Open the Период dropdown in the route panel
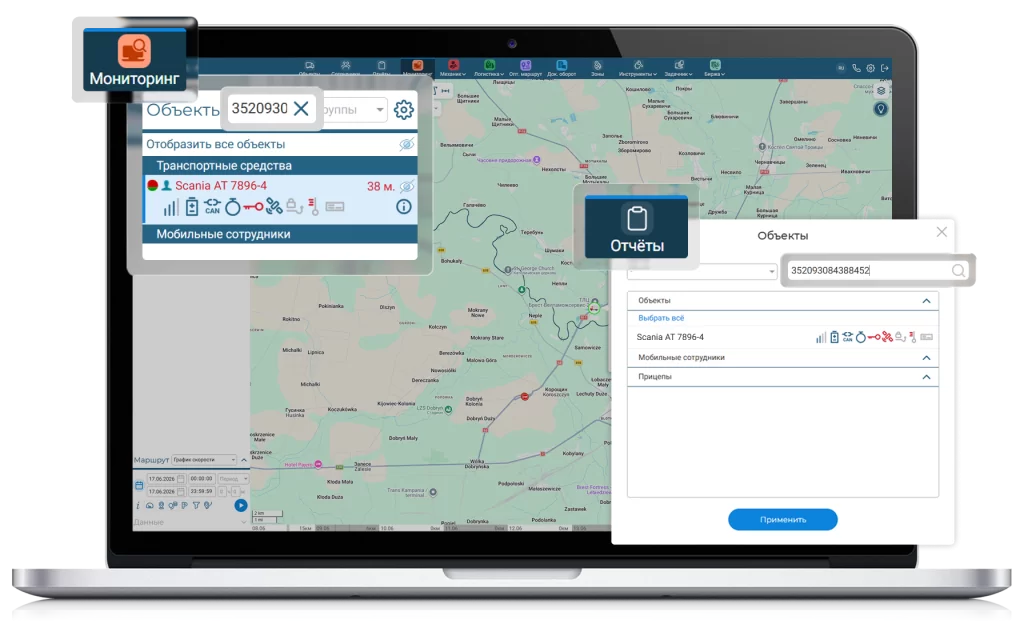 (233, 479)
